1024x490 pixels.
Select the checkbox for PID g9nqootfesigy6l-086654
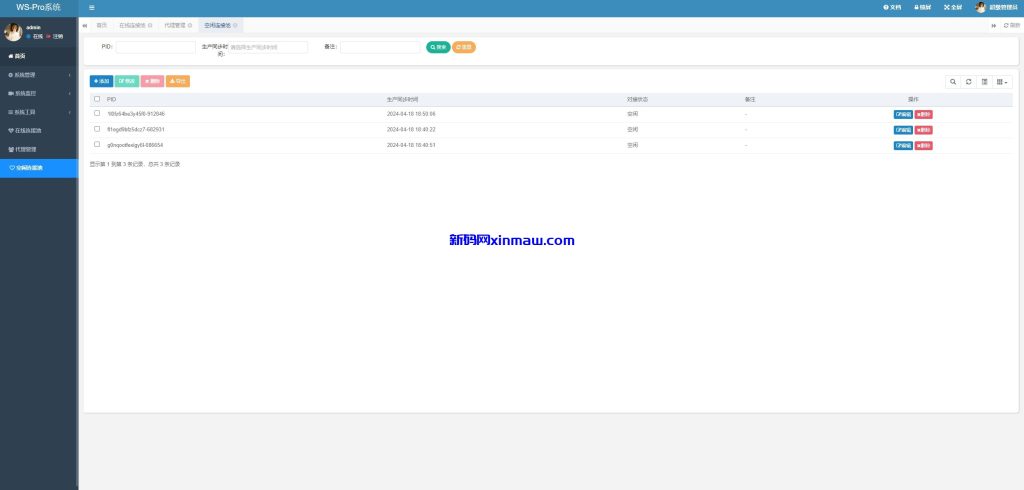click(x=97, y=145)
